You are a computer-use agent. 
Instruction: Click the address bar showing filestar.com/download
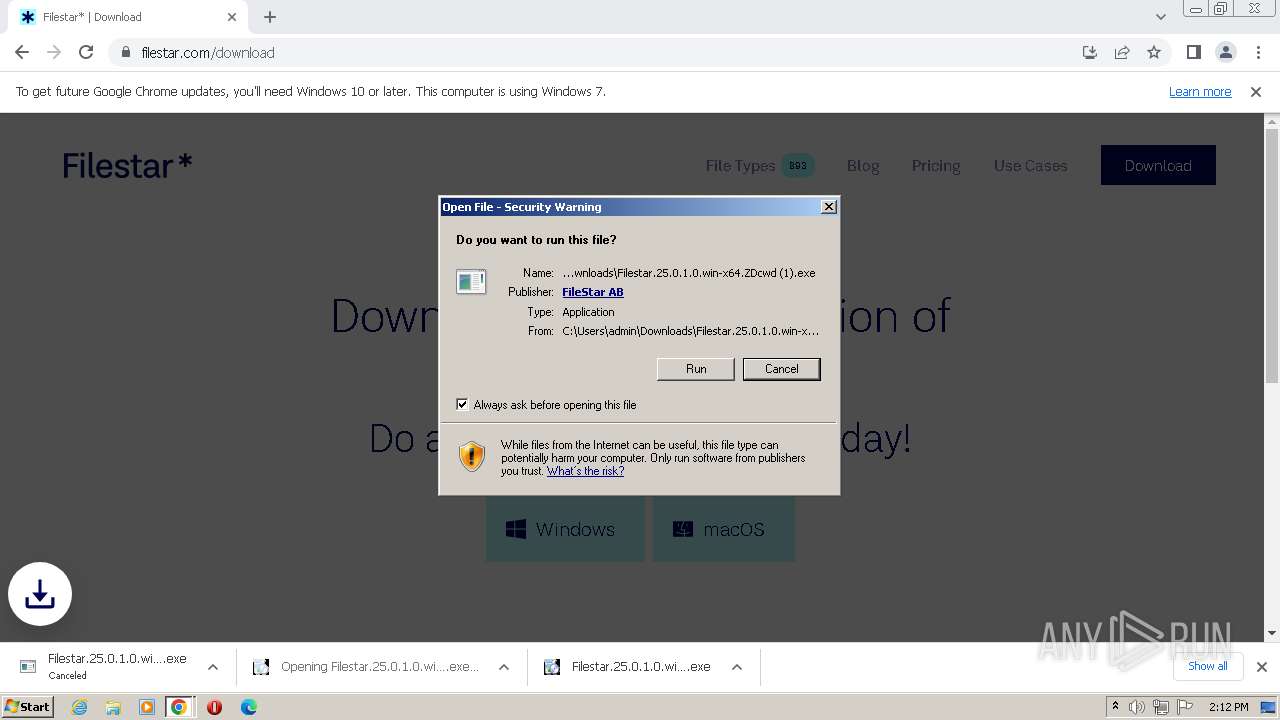[600, 52]
